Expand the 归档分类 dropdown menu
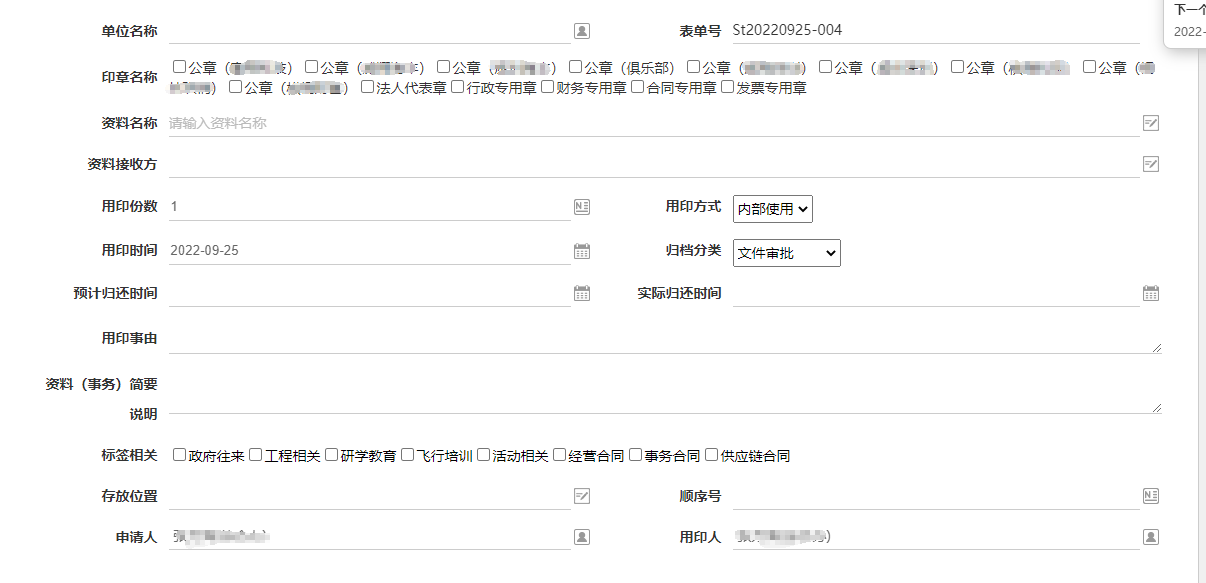This screenshot has width=1206, height=583. (786, 252)
